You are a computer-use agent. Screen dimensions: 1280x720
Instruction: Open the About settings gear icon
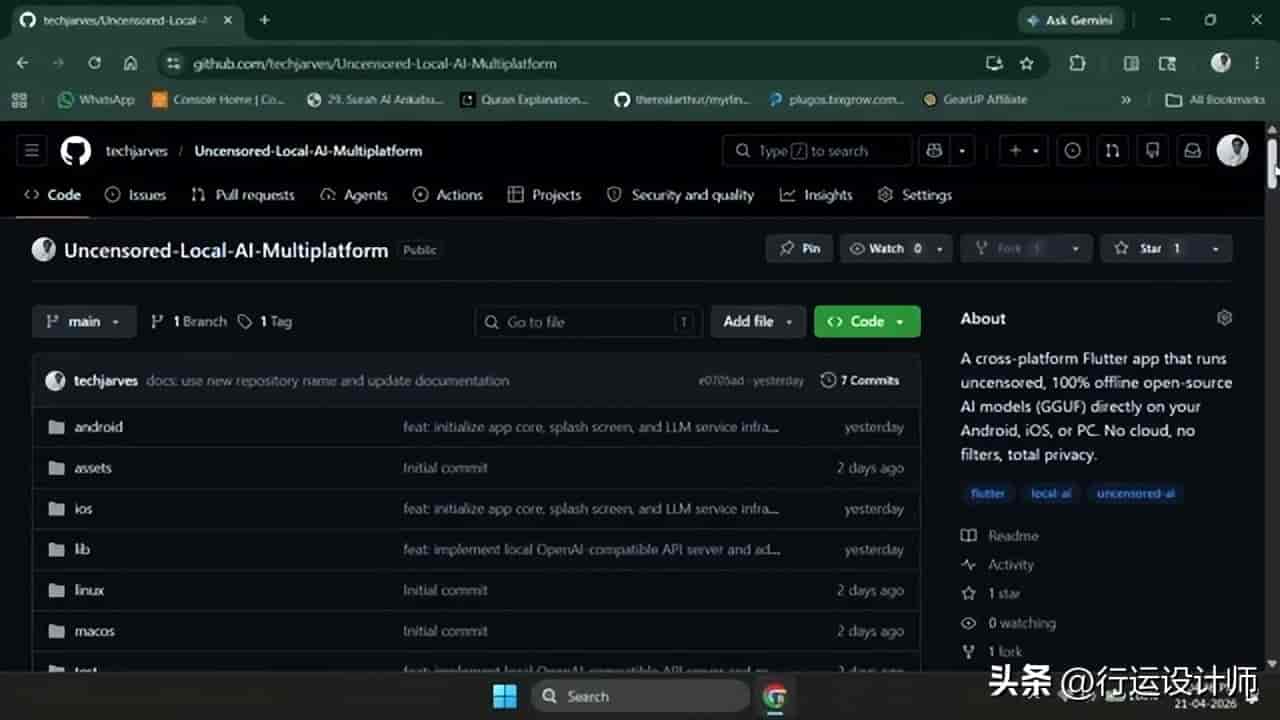(x=1224, y=318)
